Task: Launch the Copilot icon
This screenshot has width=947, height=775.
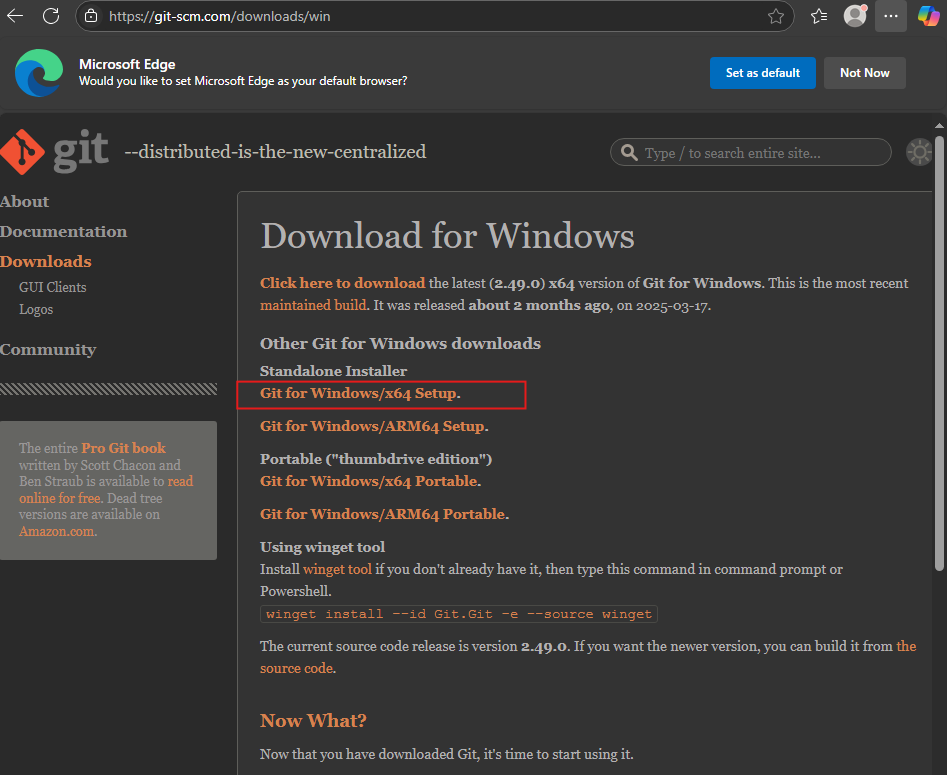Action: [x=929, y=16]
